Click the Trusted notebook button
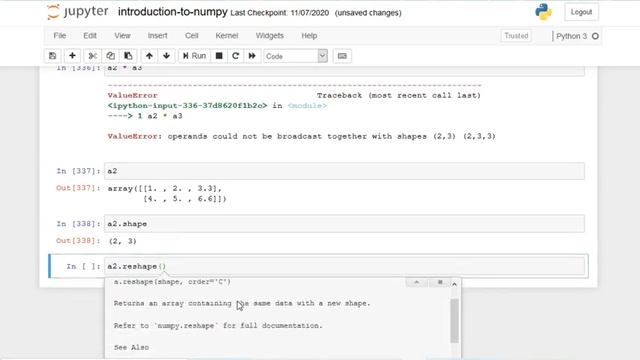This screenshot has width=640, height=360. click(x=516, y=36)
